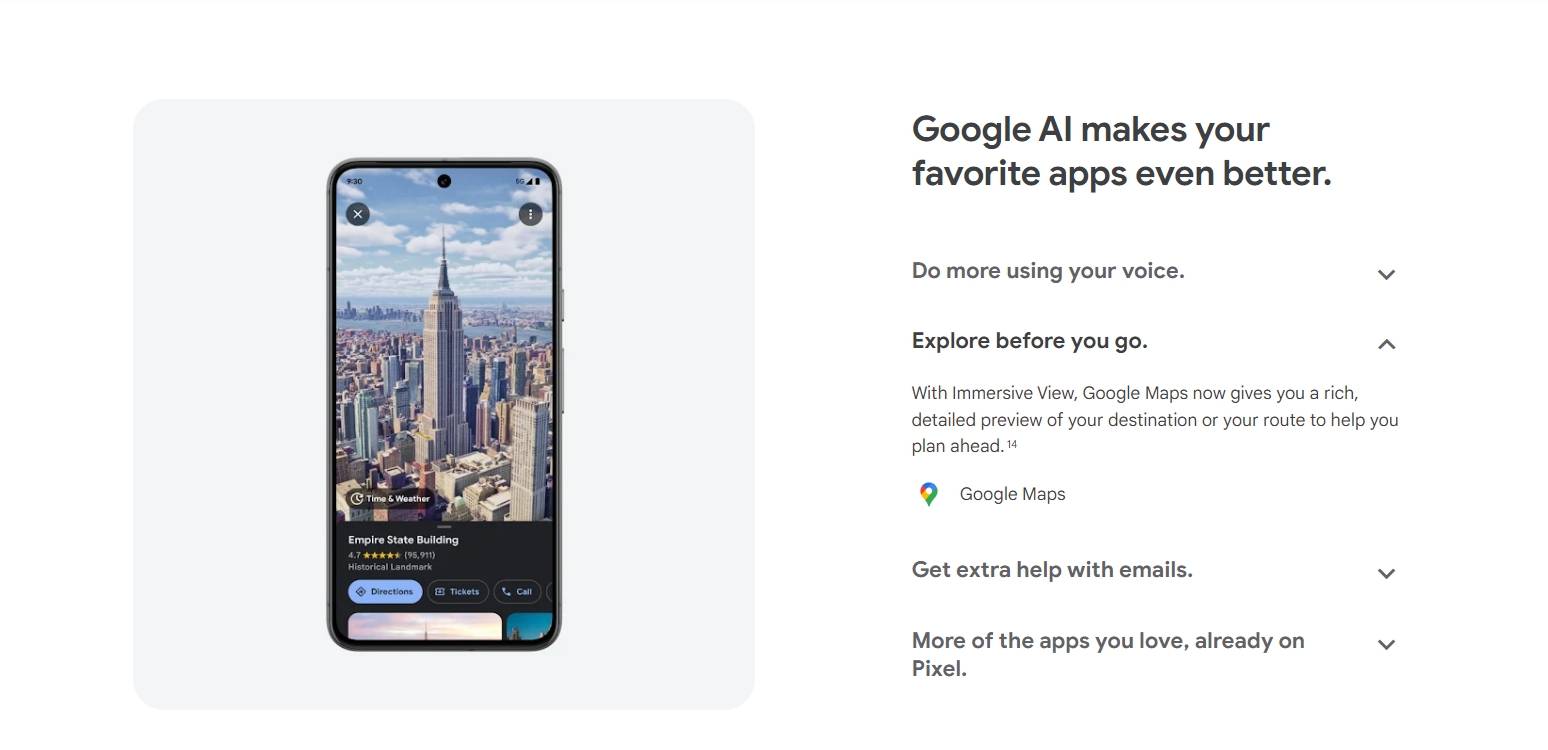The height and width of the screenshot is (750, 1548).
Task: Open the three-dot menu on phone screen
Action: click(530, 214)
